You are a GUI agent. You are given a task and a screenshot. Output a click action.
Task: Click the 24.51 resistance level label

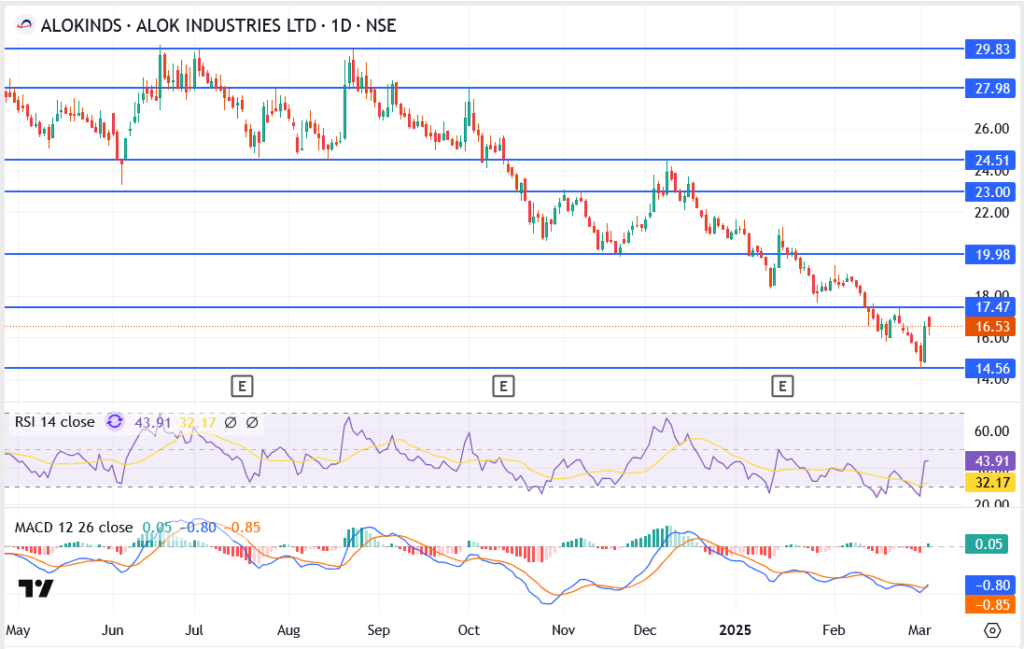990,159
